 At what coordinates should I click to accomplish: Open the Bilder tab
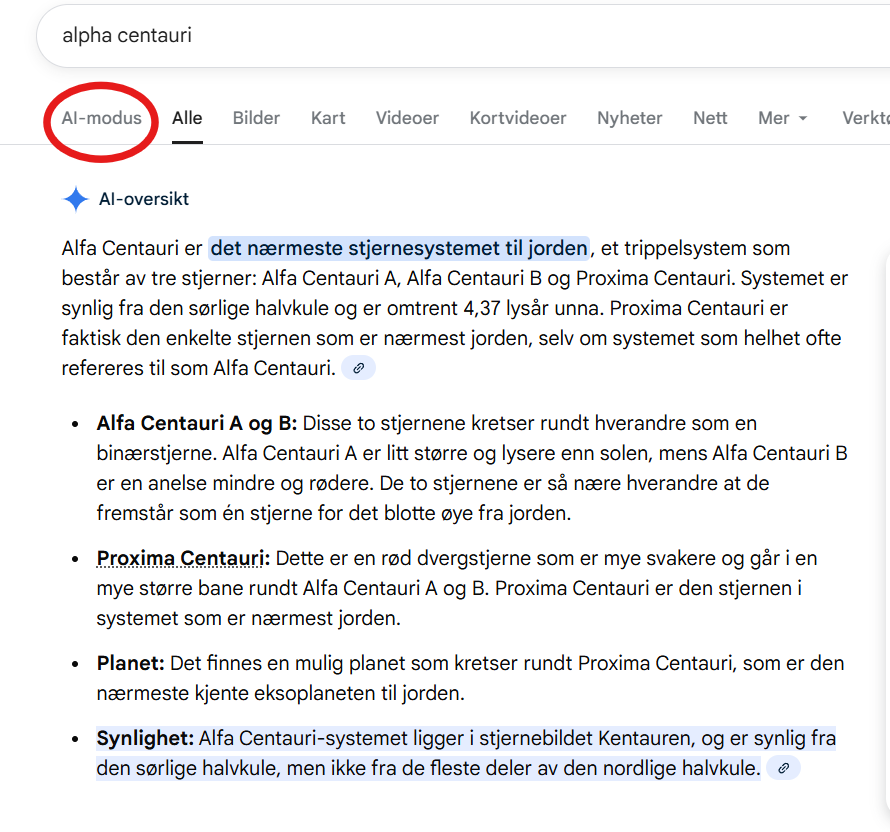point(256,118)
